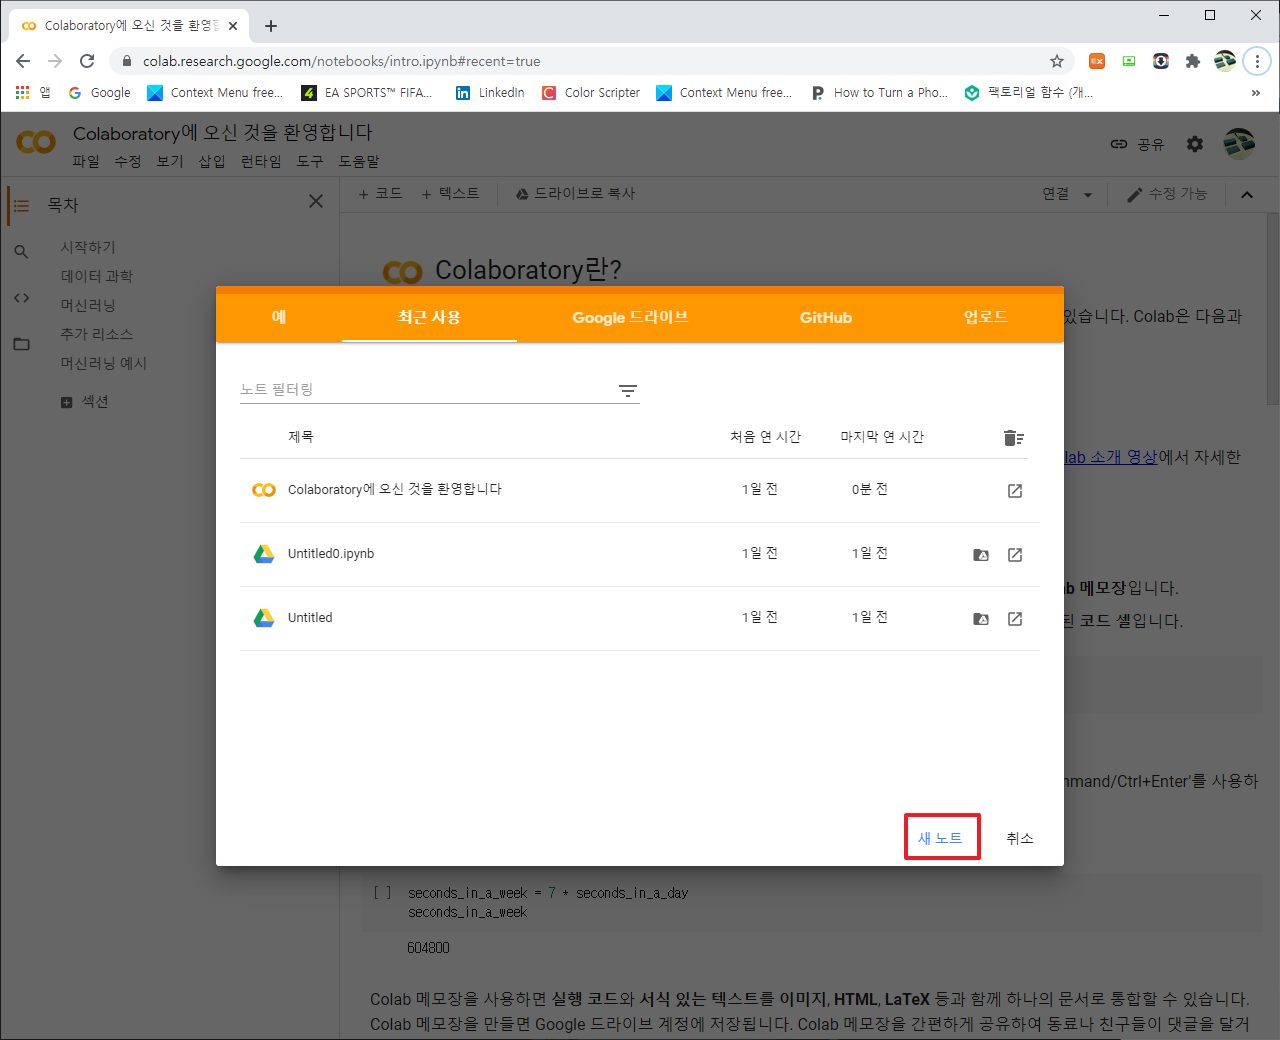
Task: Cancel the dialog with 취소
Action: pyautogui.click(x=1020, y=838)
